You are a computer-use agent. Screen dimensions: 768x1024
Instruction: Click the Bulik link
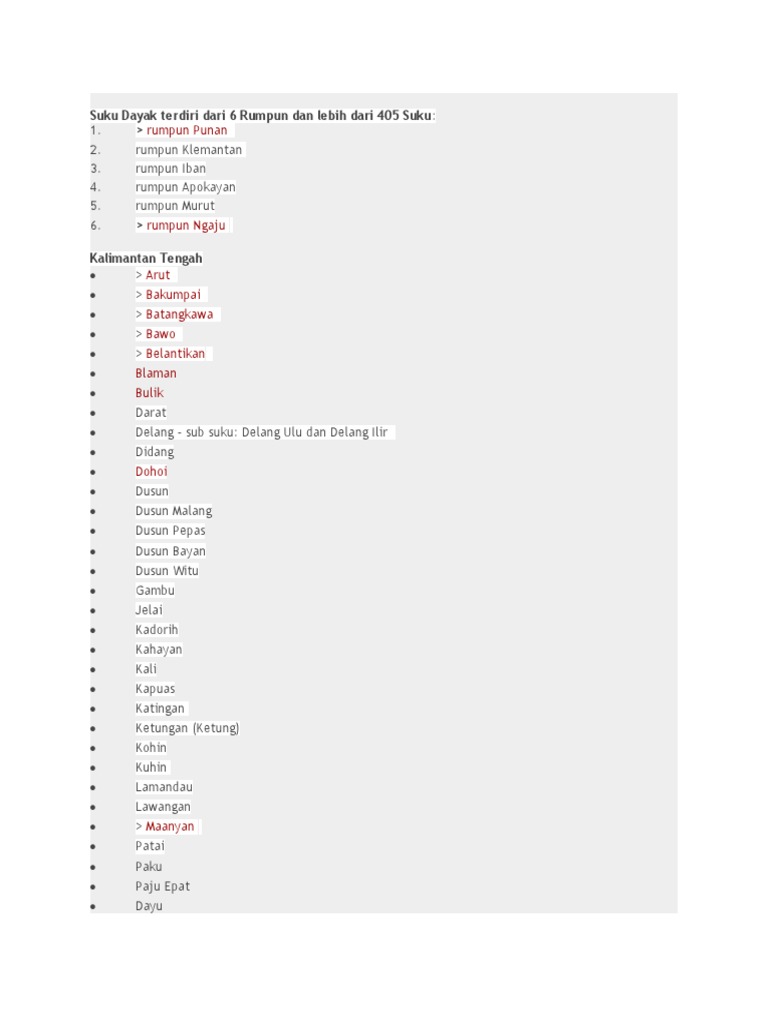[150, 393]
